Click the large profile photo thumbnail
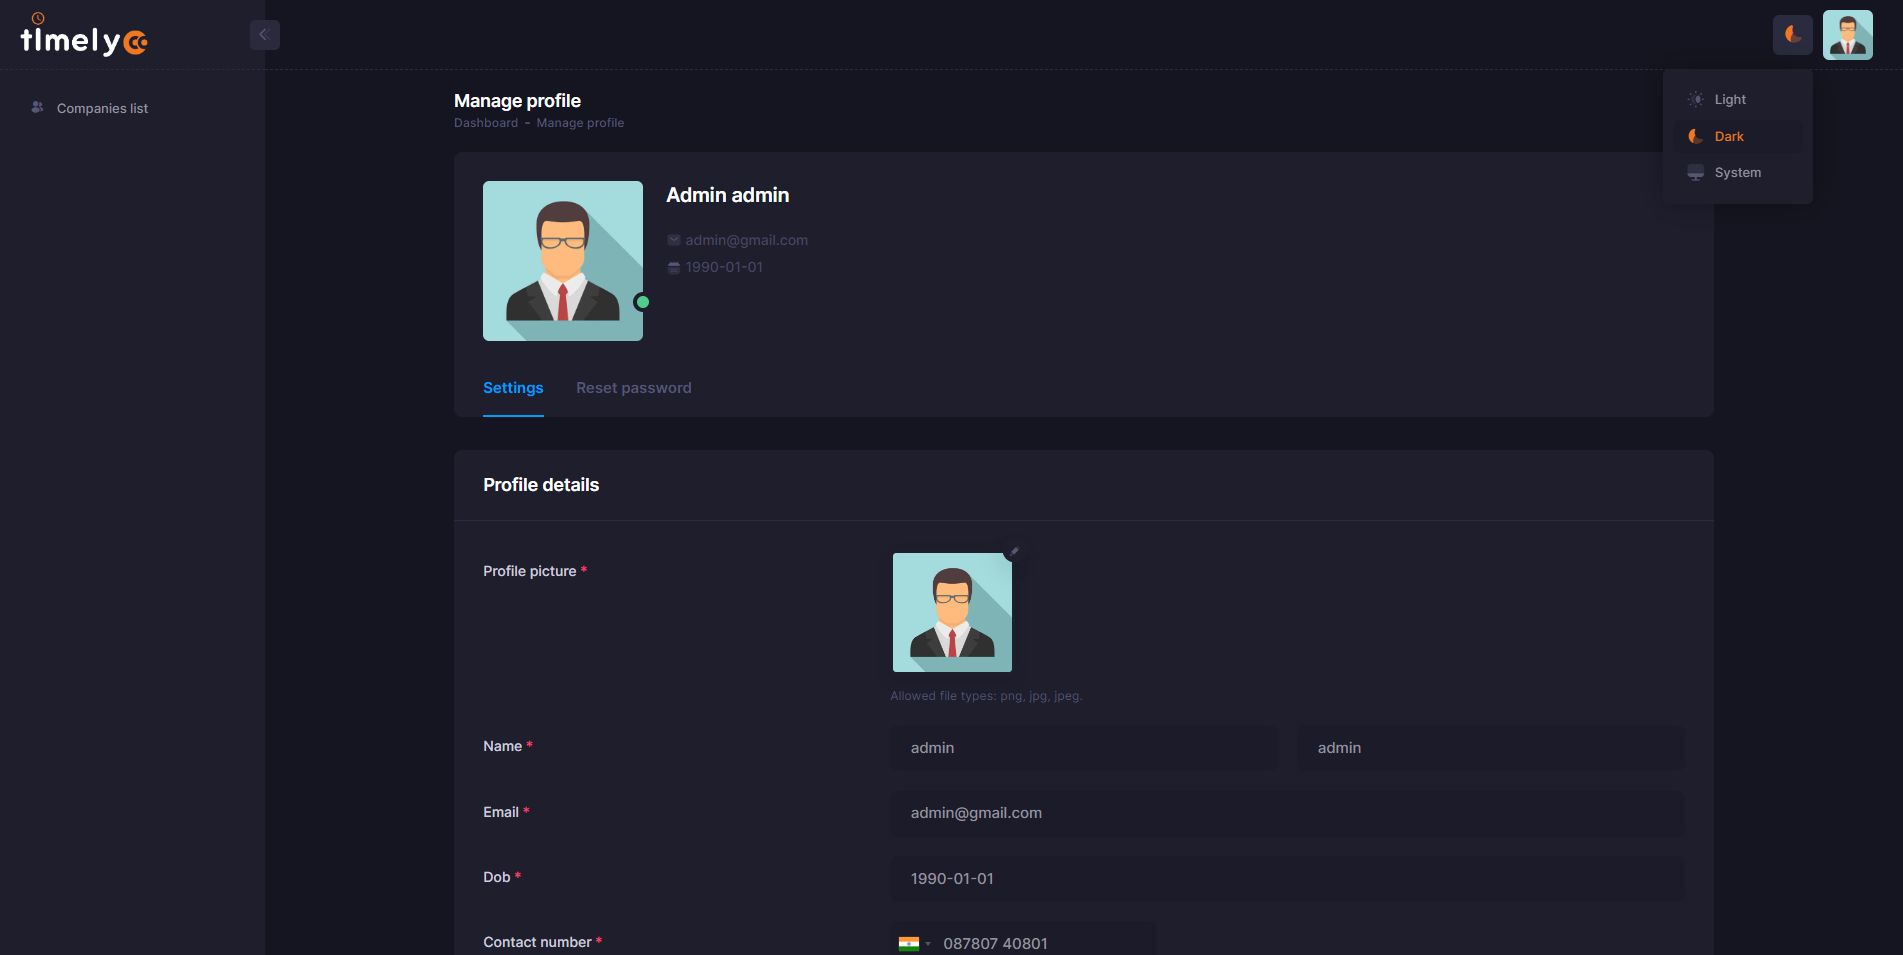Screen dimensions: 1903x955 563,261
